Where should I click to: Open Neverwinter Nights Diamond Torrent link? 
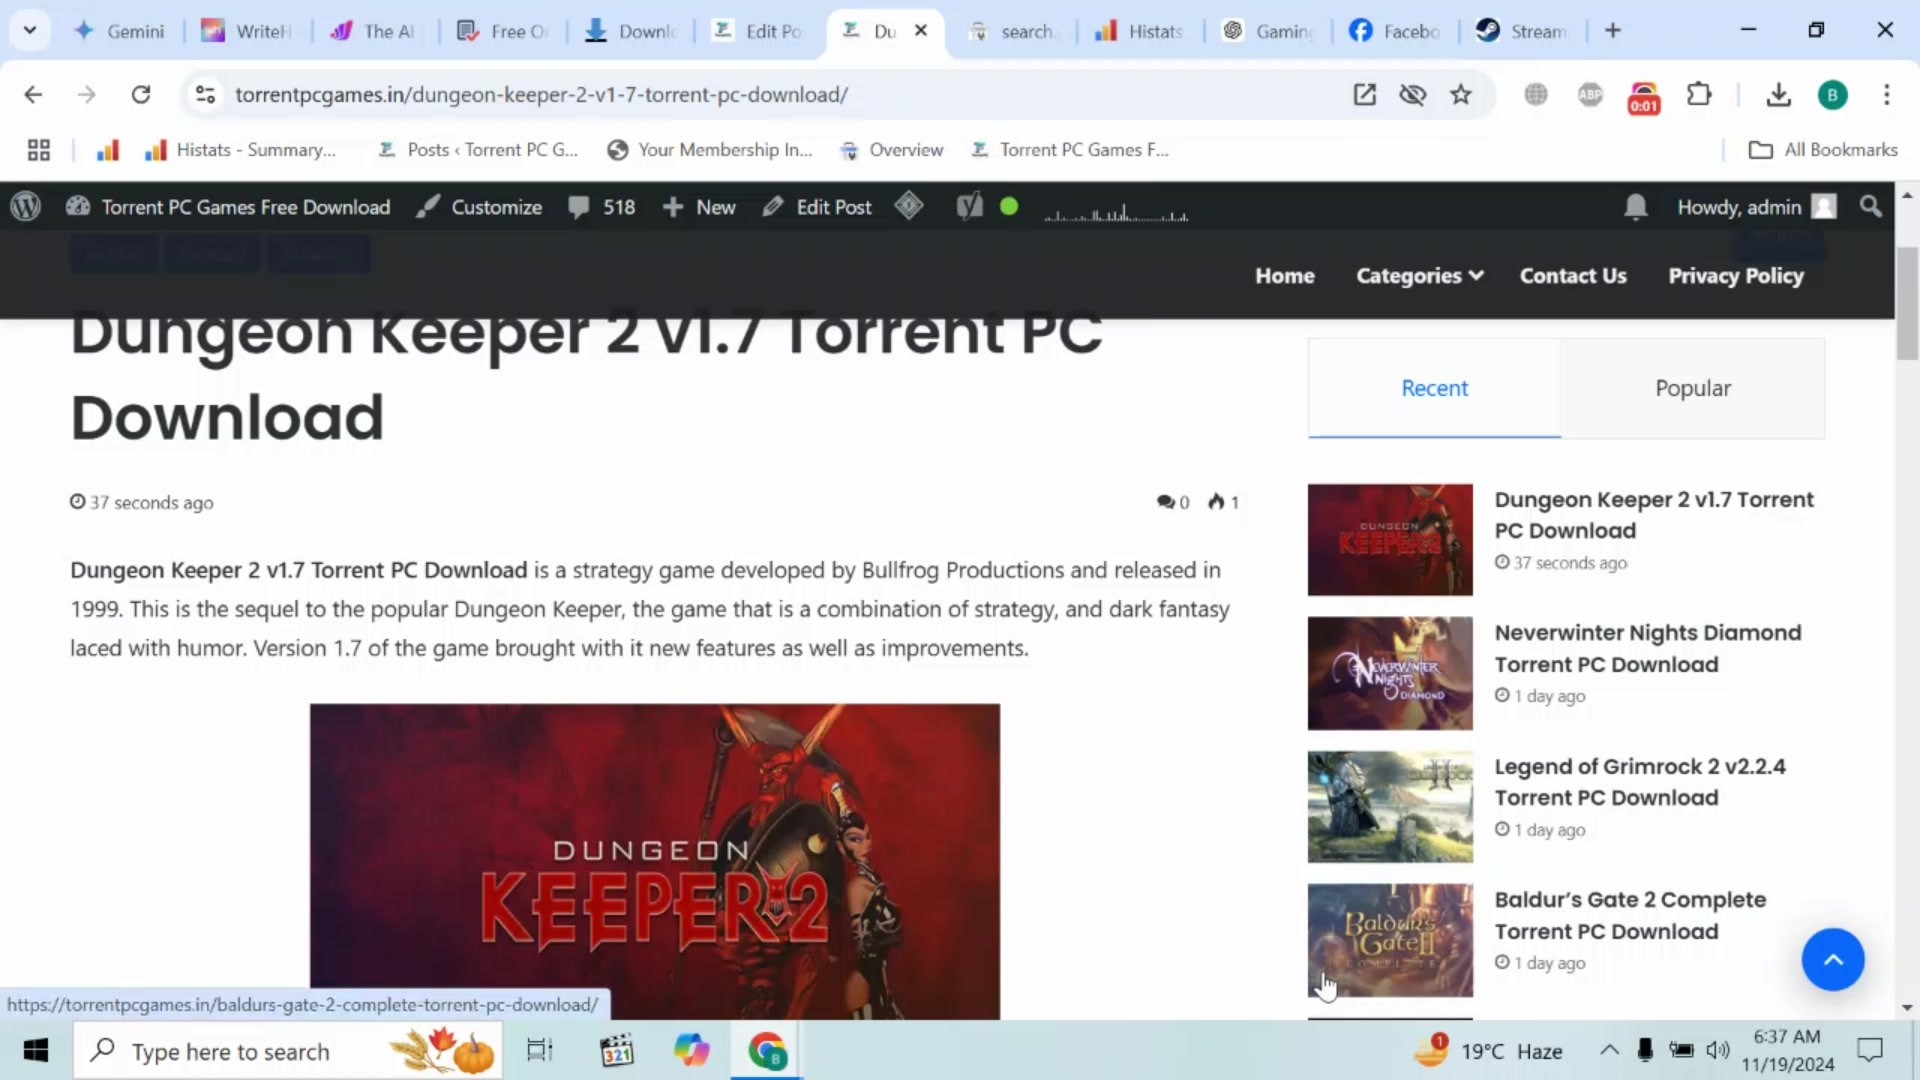[1647, 648]
